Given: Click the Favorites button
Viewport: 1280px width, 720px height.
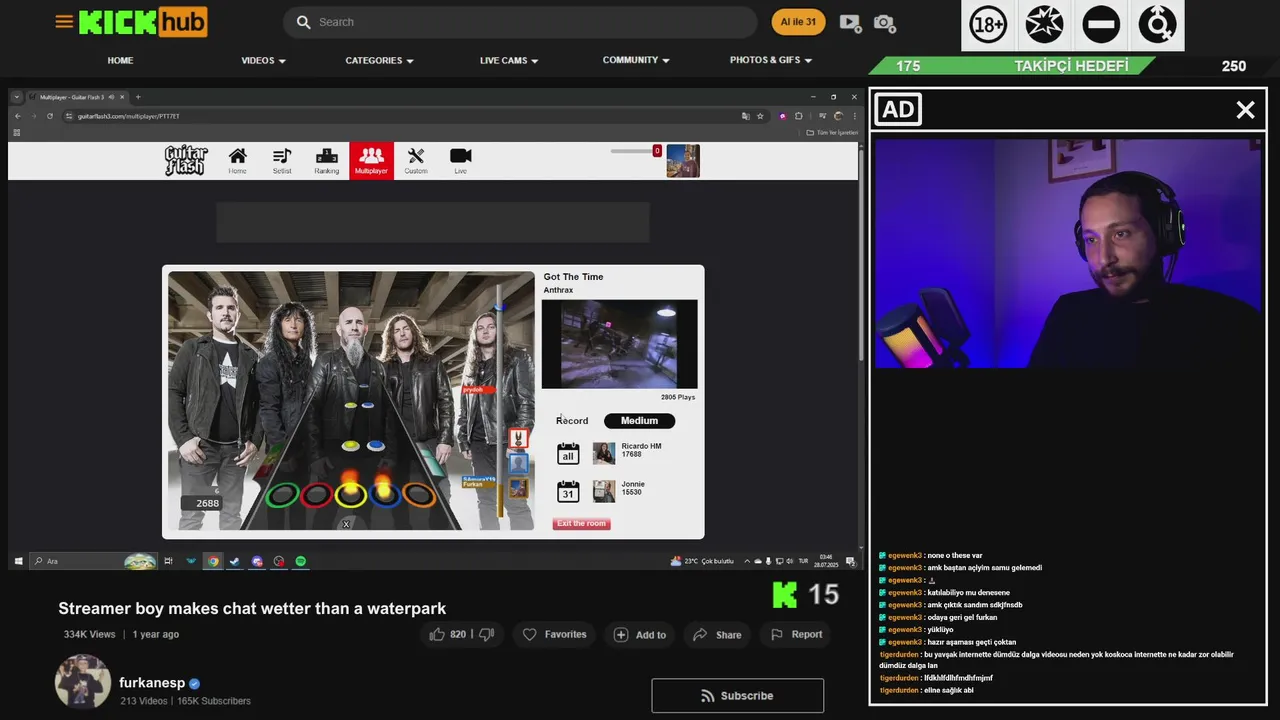Looking at the screenshot, I should (555, 634).
